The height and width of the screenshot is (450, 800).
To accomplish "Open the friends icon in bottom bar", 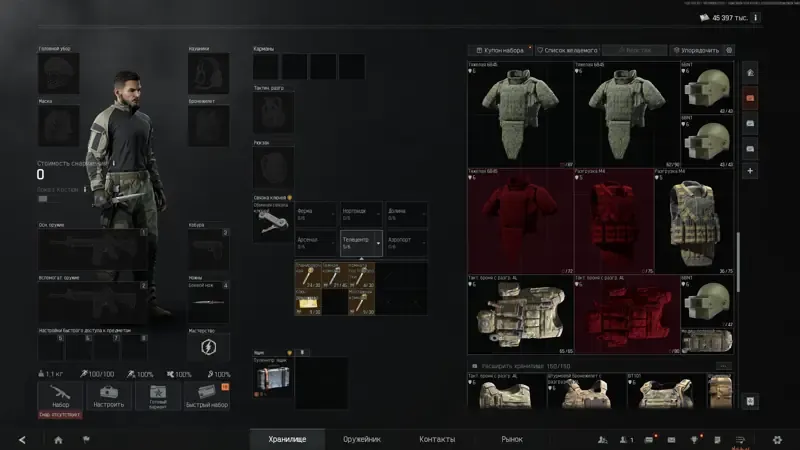I will (x=603, y=439).
